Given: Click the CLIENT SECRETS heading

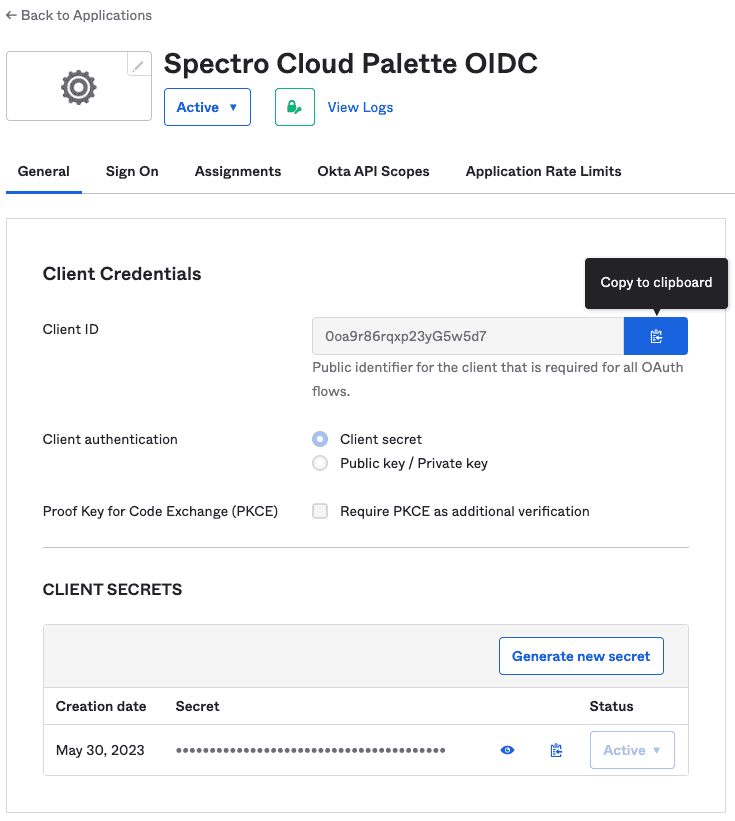Looking at the screenshot, I should pos(113,590).
